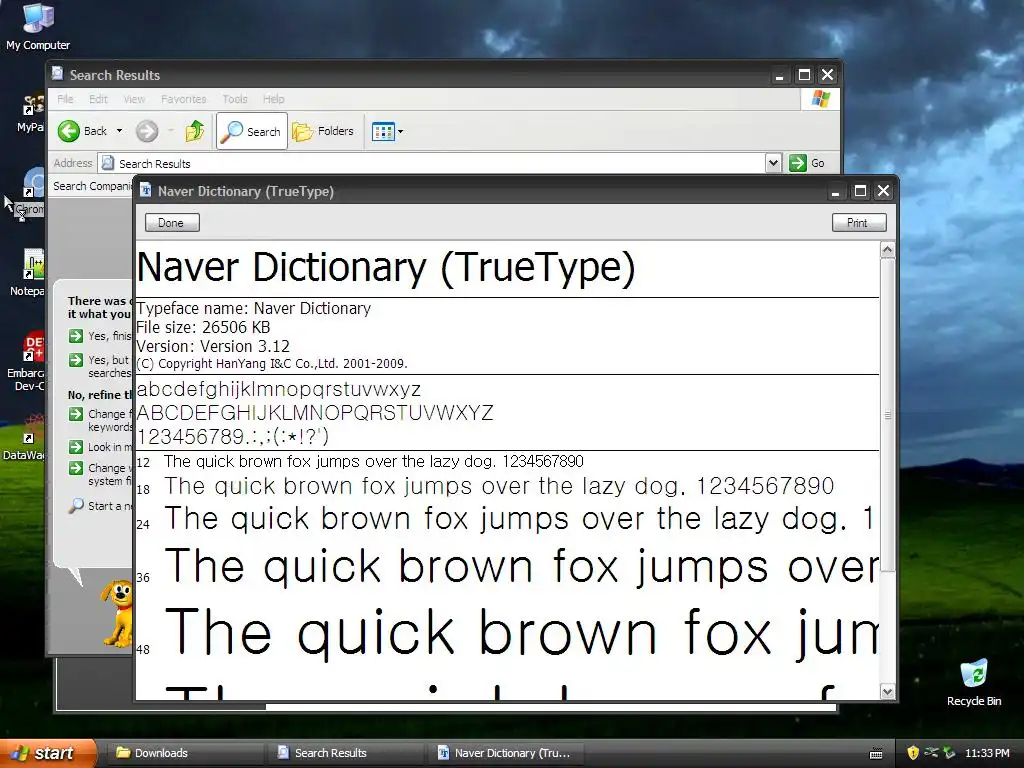Viewport: 1024px width, 768px height.
Task: Click the Up folder icon in toolbar
Action: click(195, 131)
